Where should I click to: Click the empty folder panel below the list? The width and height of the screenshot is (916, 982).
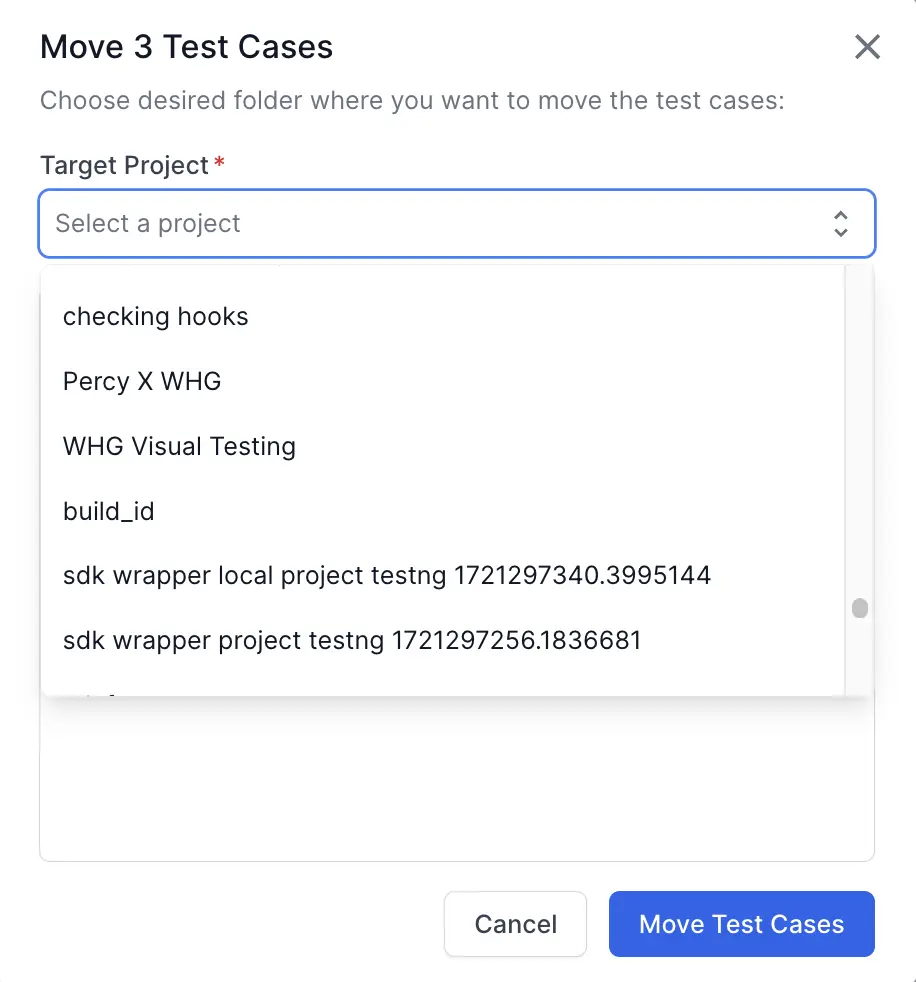(x=456, y=780)
